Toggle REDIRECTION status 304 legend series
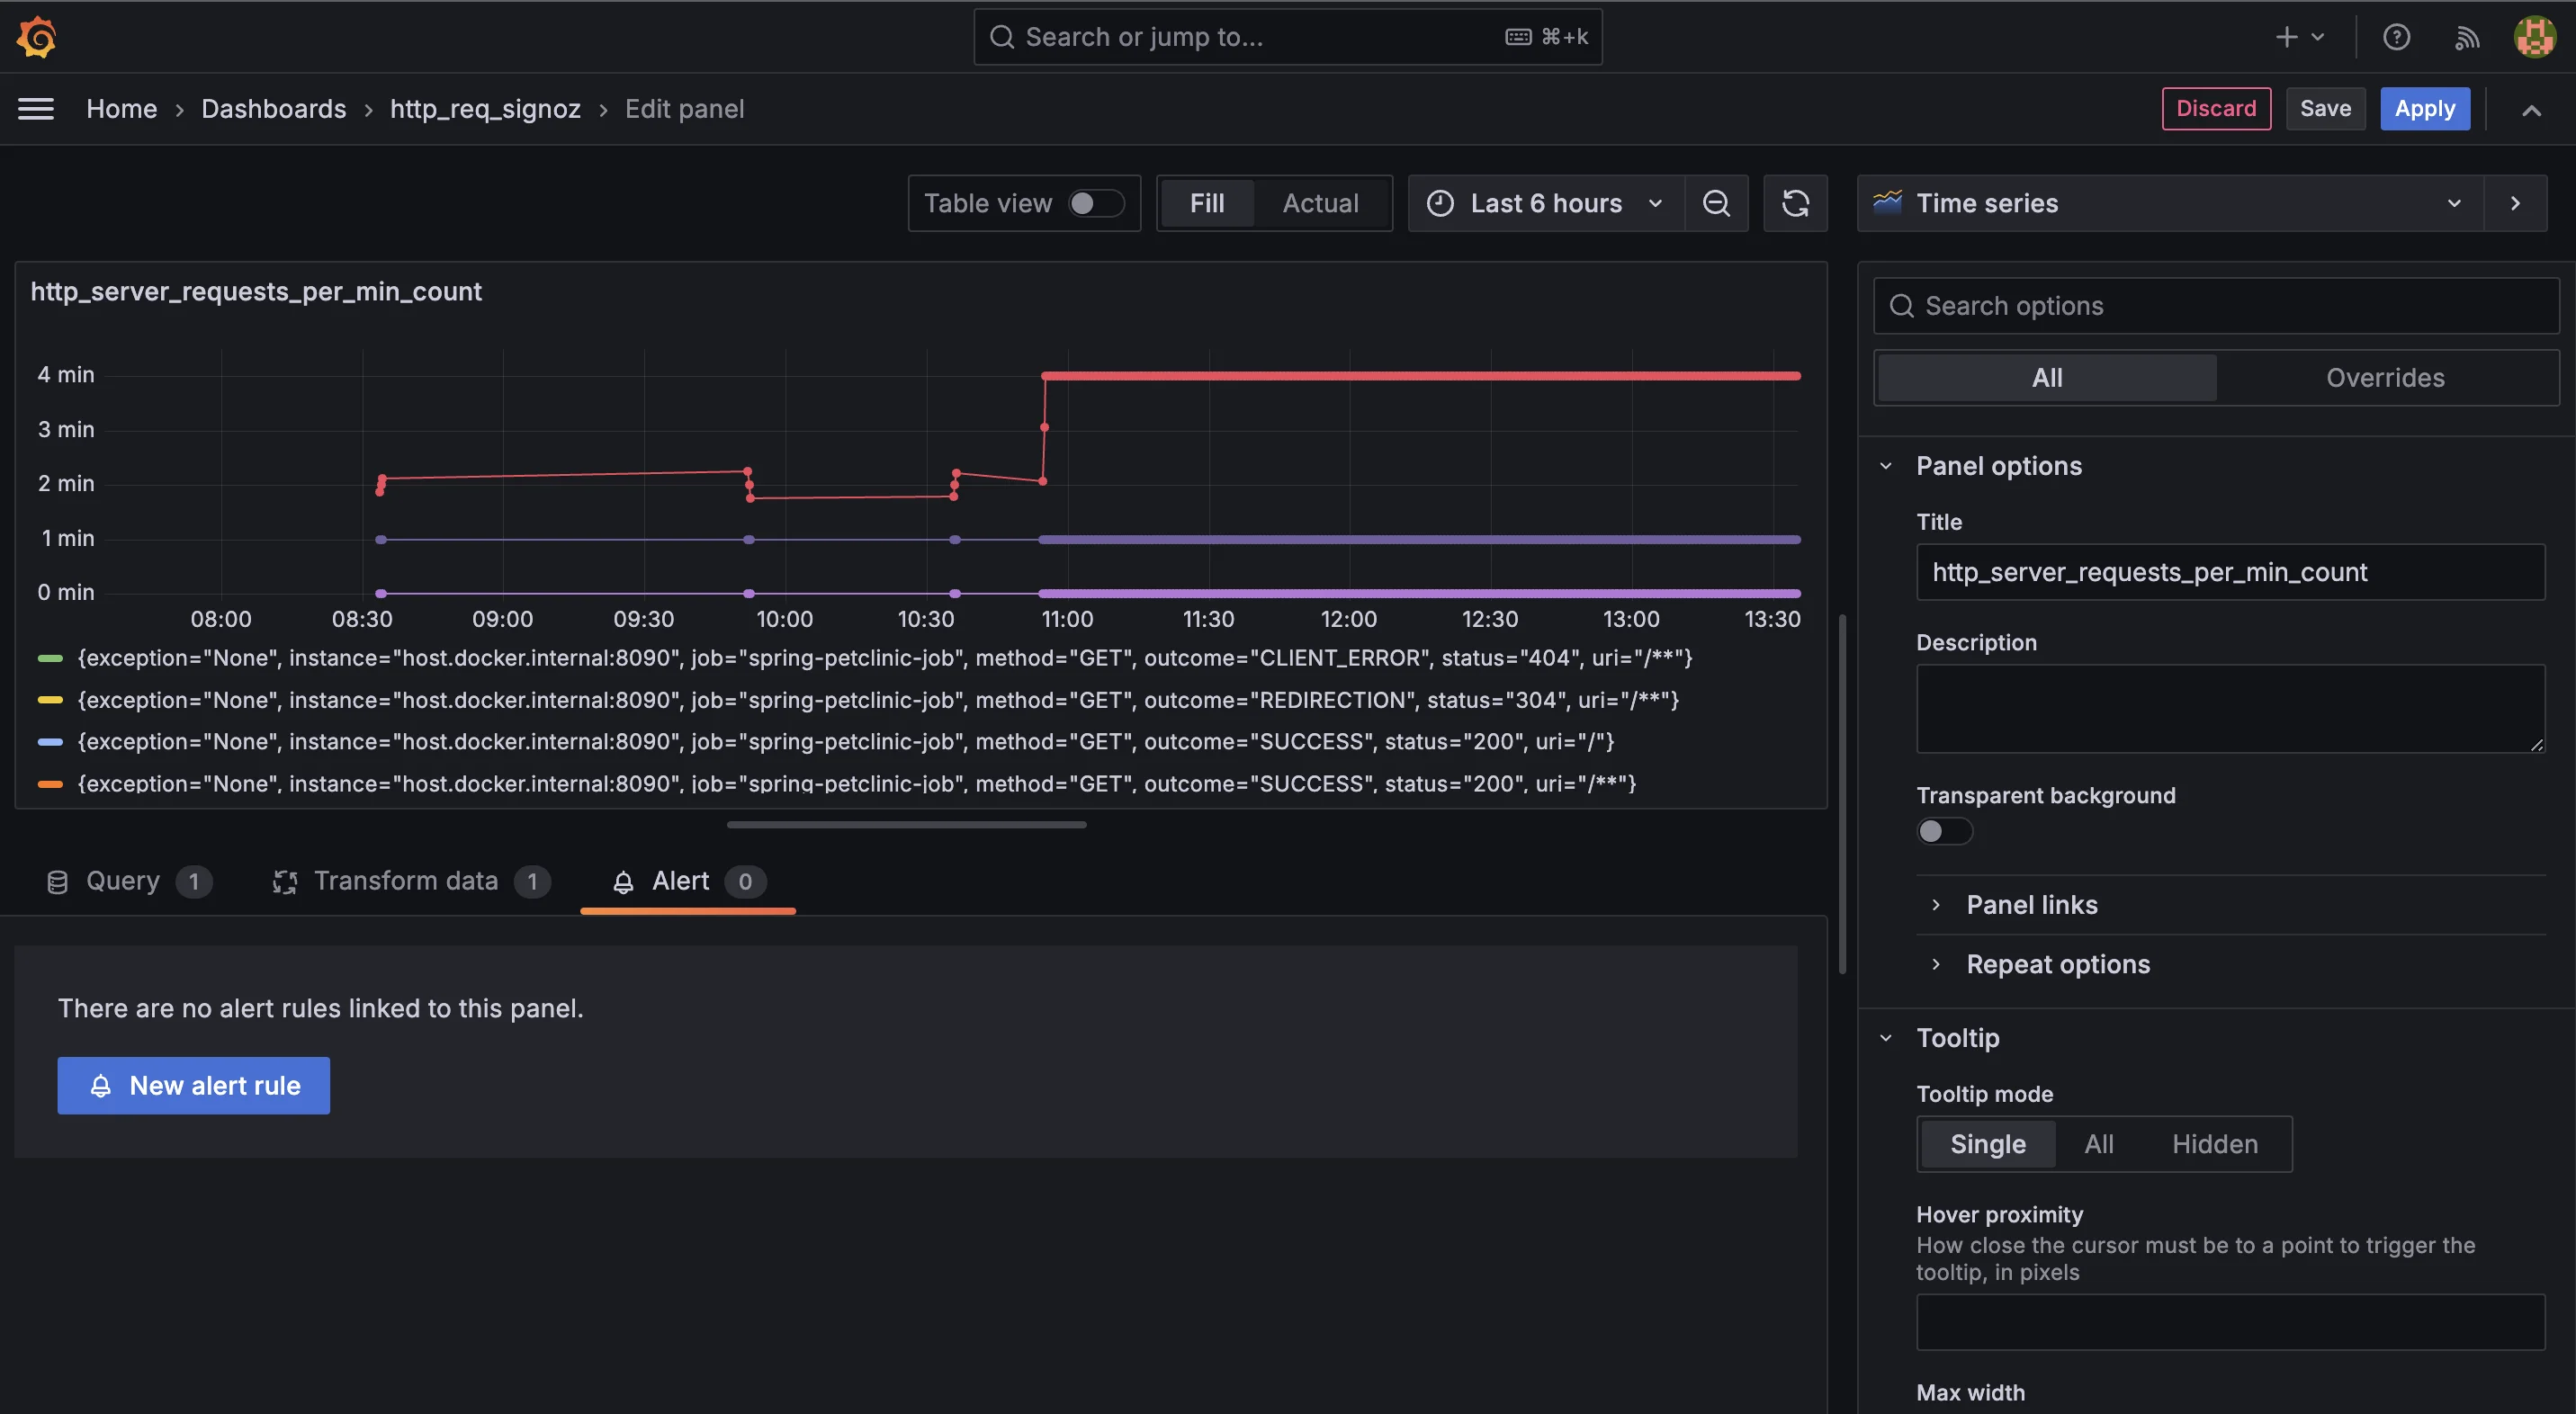The height and width of the screenshot is (1414, 2576). pos(877,700)
